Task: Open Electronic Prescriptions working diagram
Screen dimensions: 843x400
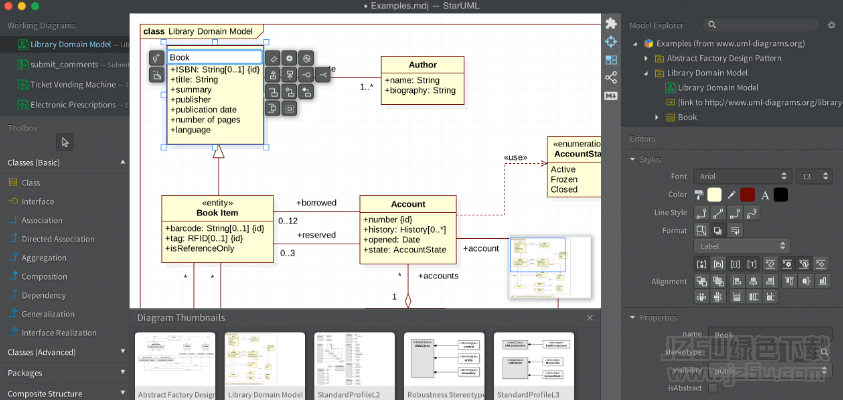Action: tap(65, 105)
